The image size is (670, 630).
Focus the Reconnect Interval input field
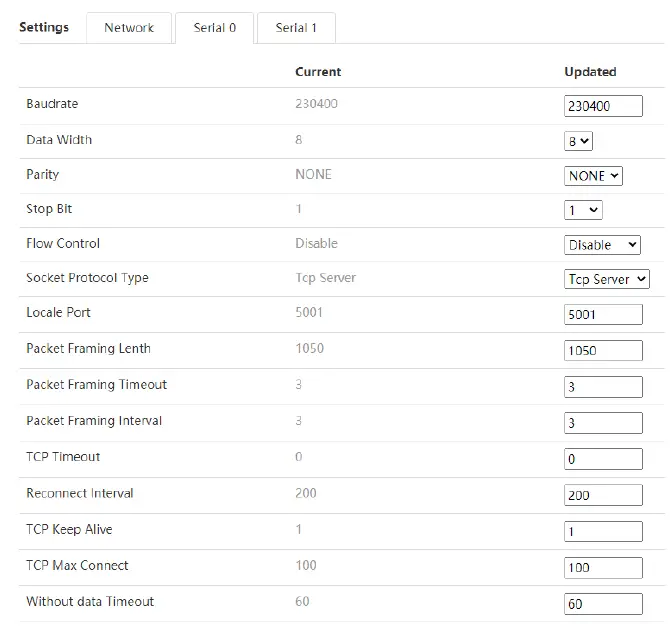pyautogui.click(x=603, y=495)
